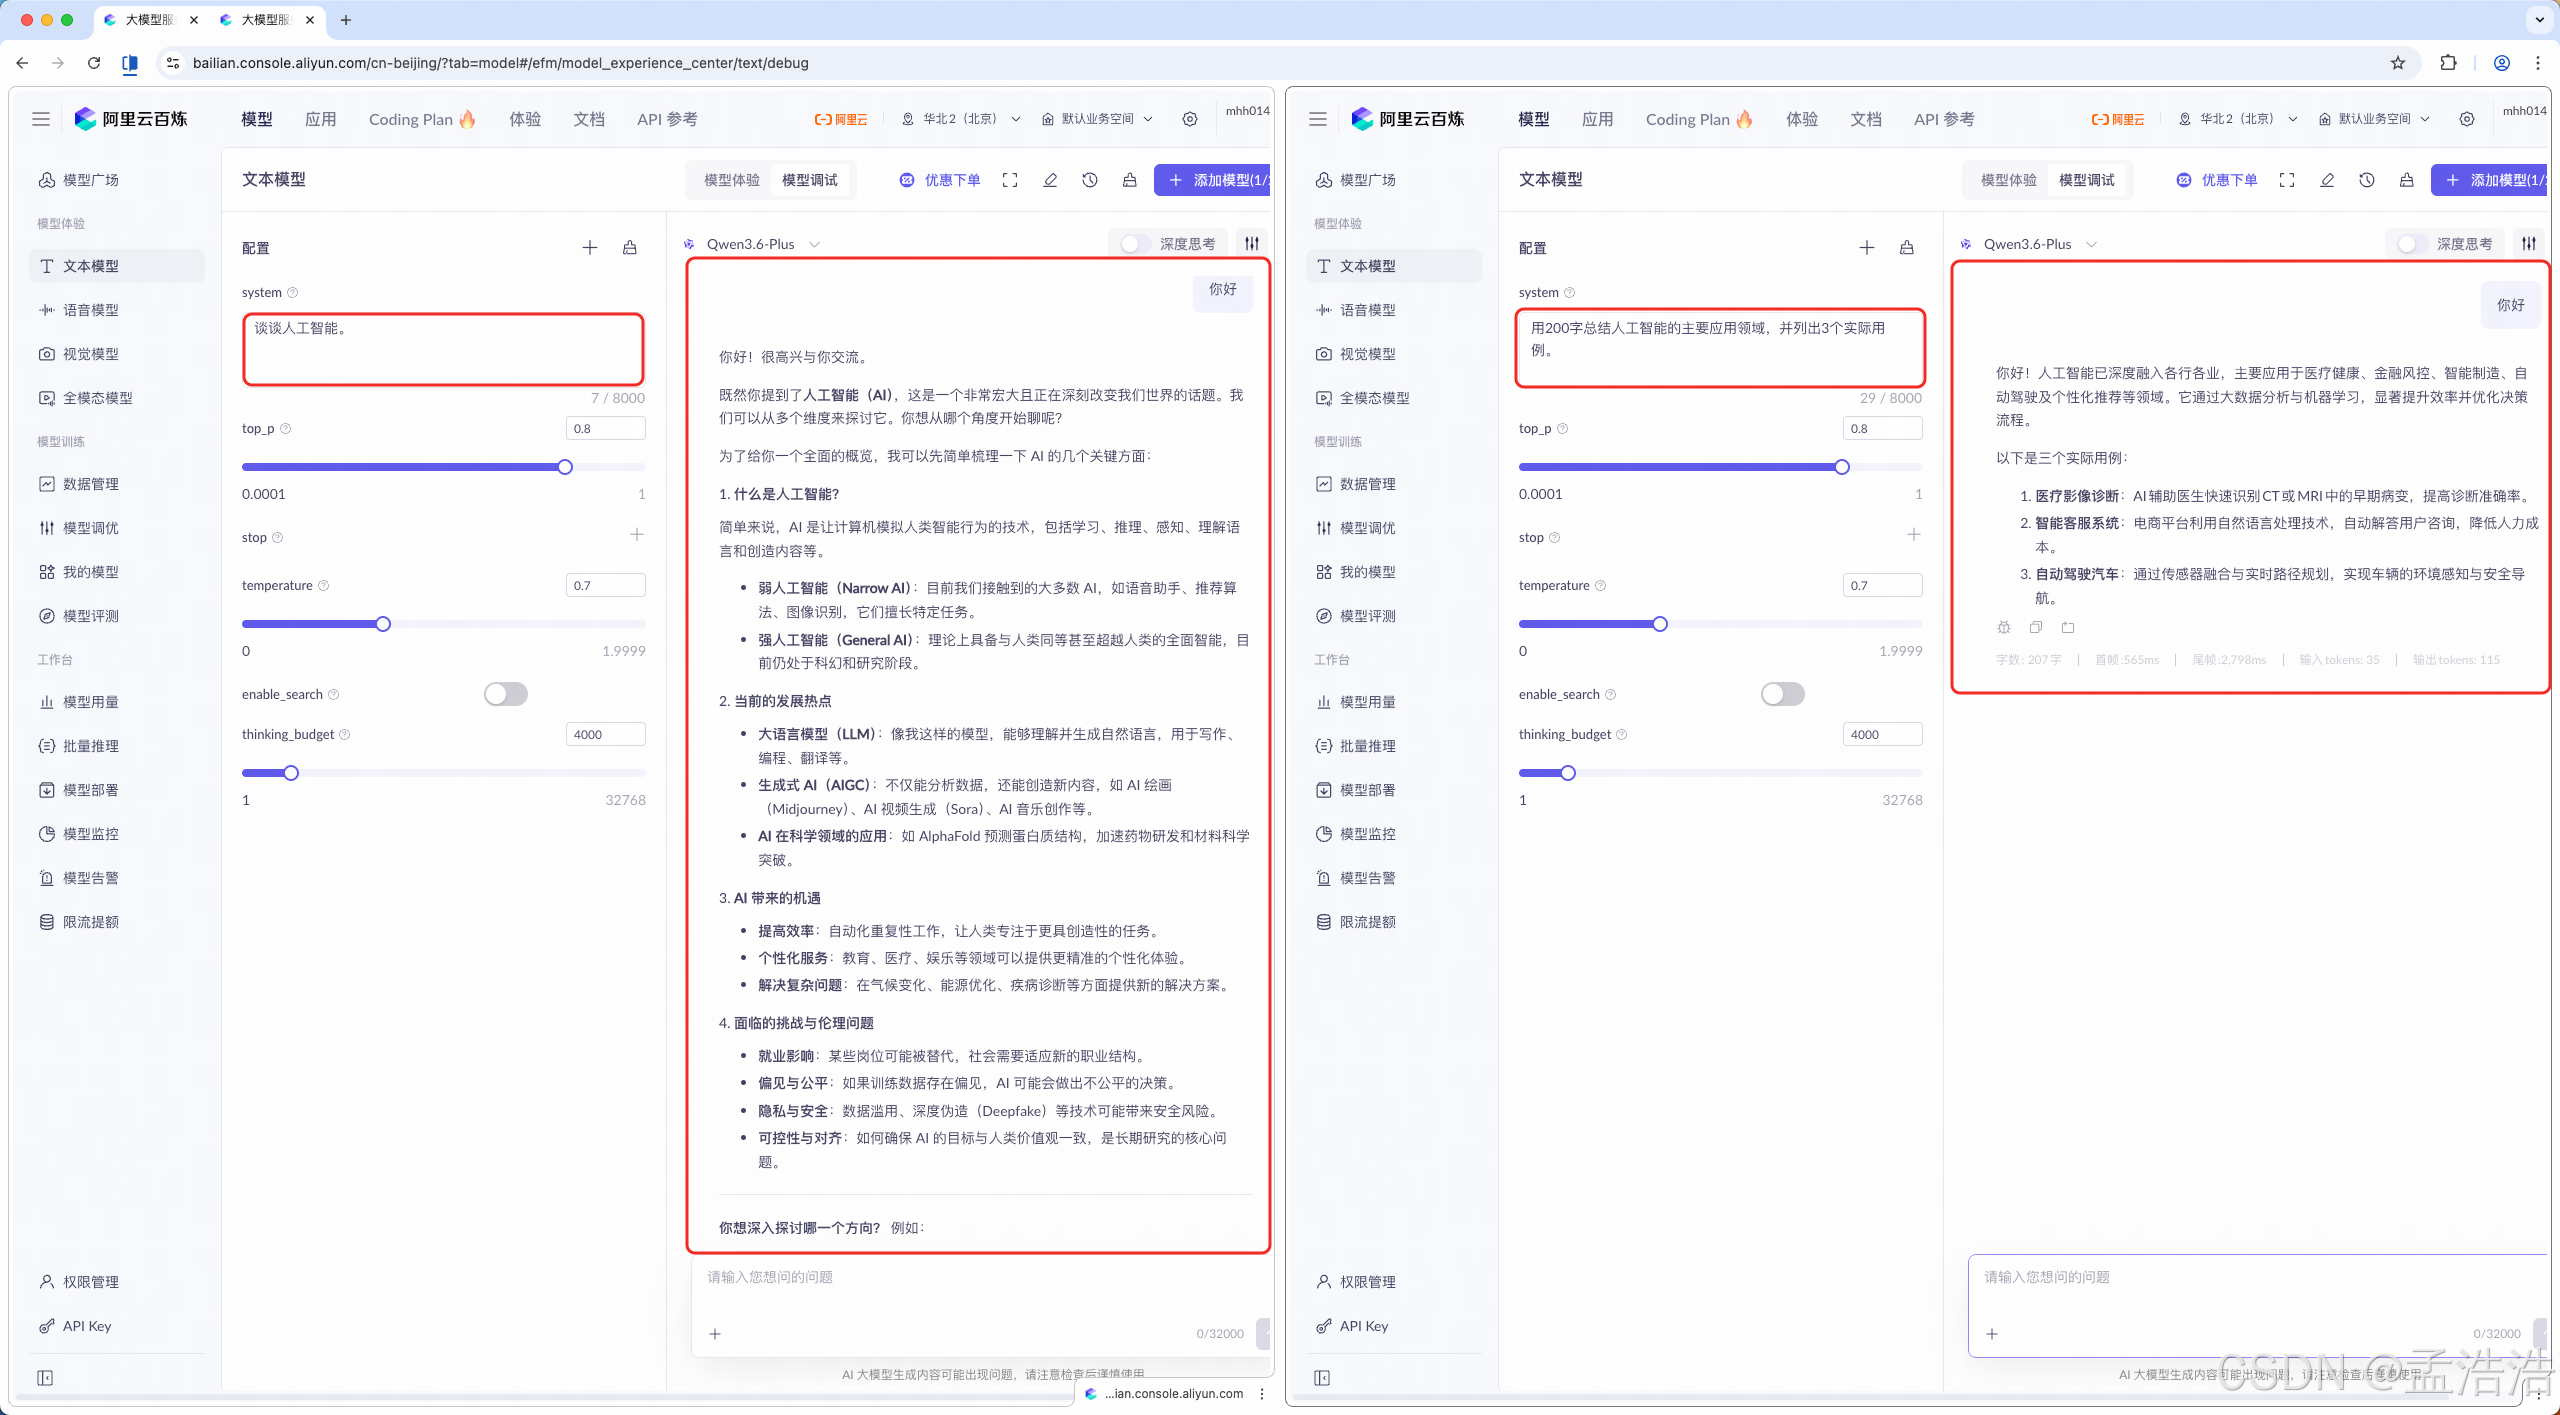2560x1415 pixels.
Task: Add stop sequence plus in left window
Action: pos(637,535)
